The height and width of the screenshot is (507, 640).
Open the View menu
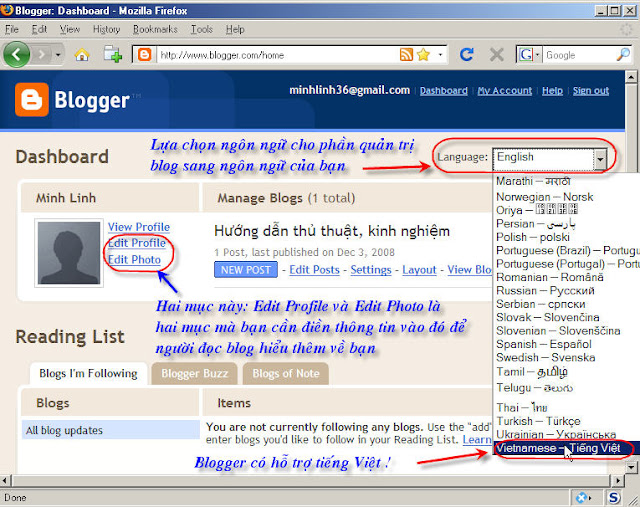(69, 29)
